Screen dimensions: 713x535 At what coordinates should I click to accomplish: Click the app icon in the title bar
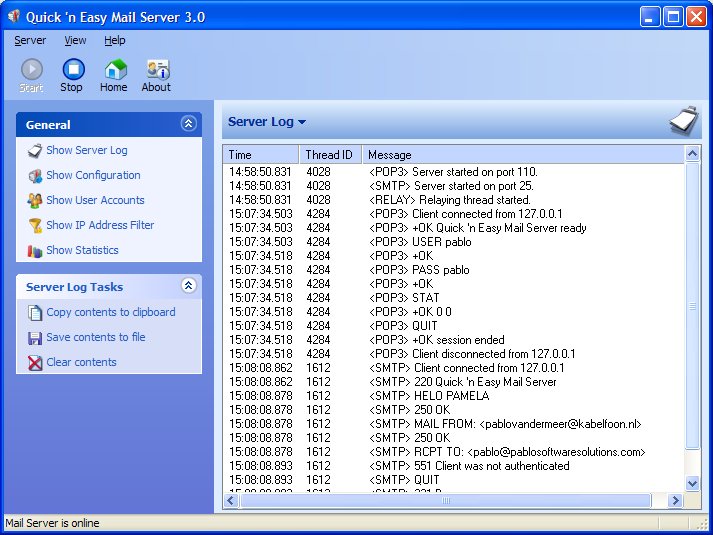pyautogui.click(x=14, y=16)
